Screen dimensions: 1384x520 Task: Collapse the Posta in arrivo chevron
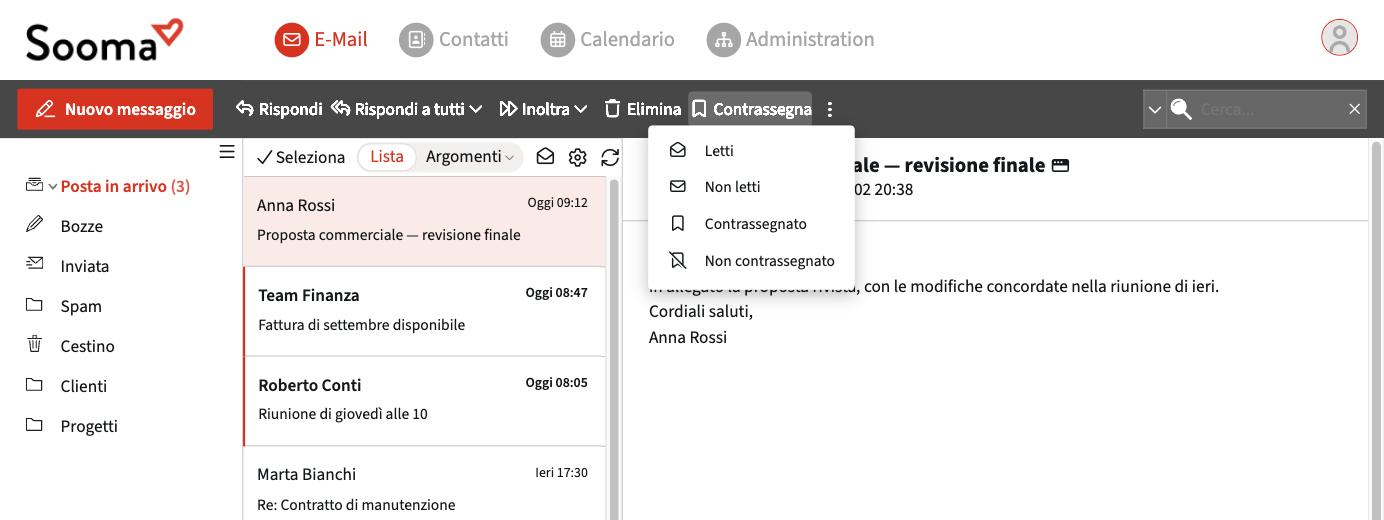53,187
